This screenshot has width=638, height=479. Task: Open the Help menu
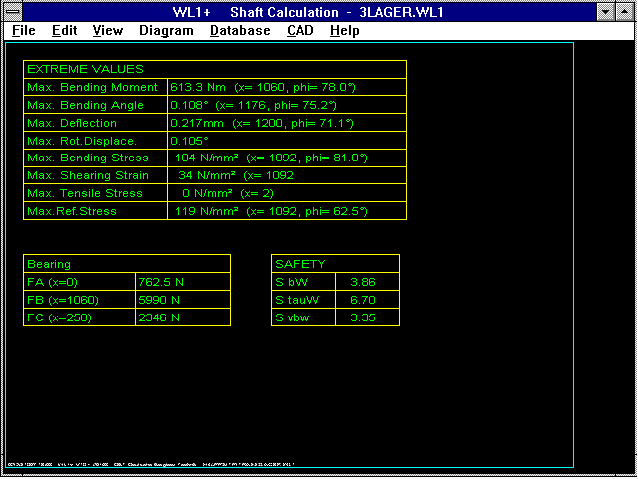344,30
